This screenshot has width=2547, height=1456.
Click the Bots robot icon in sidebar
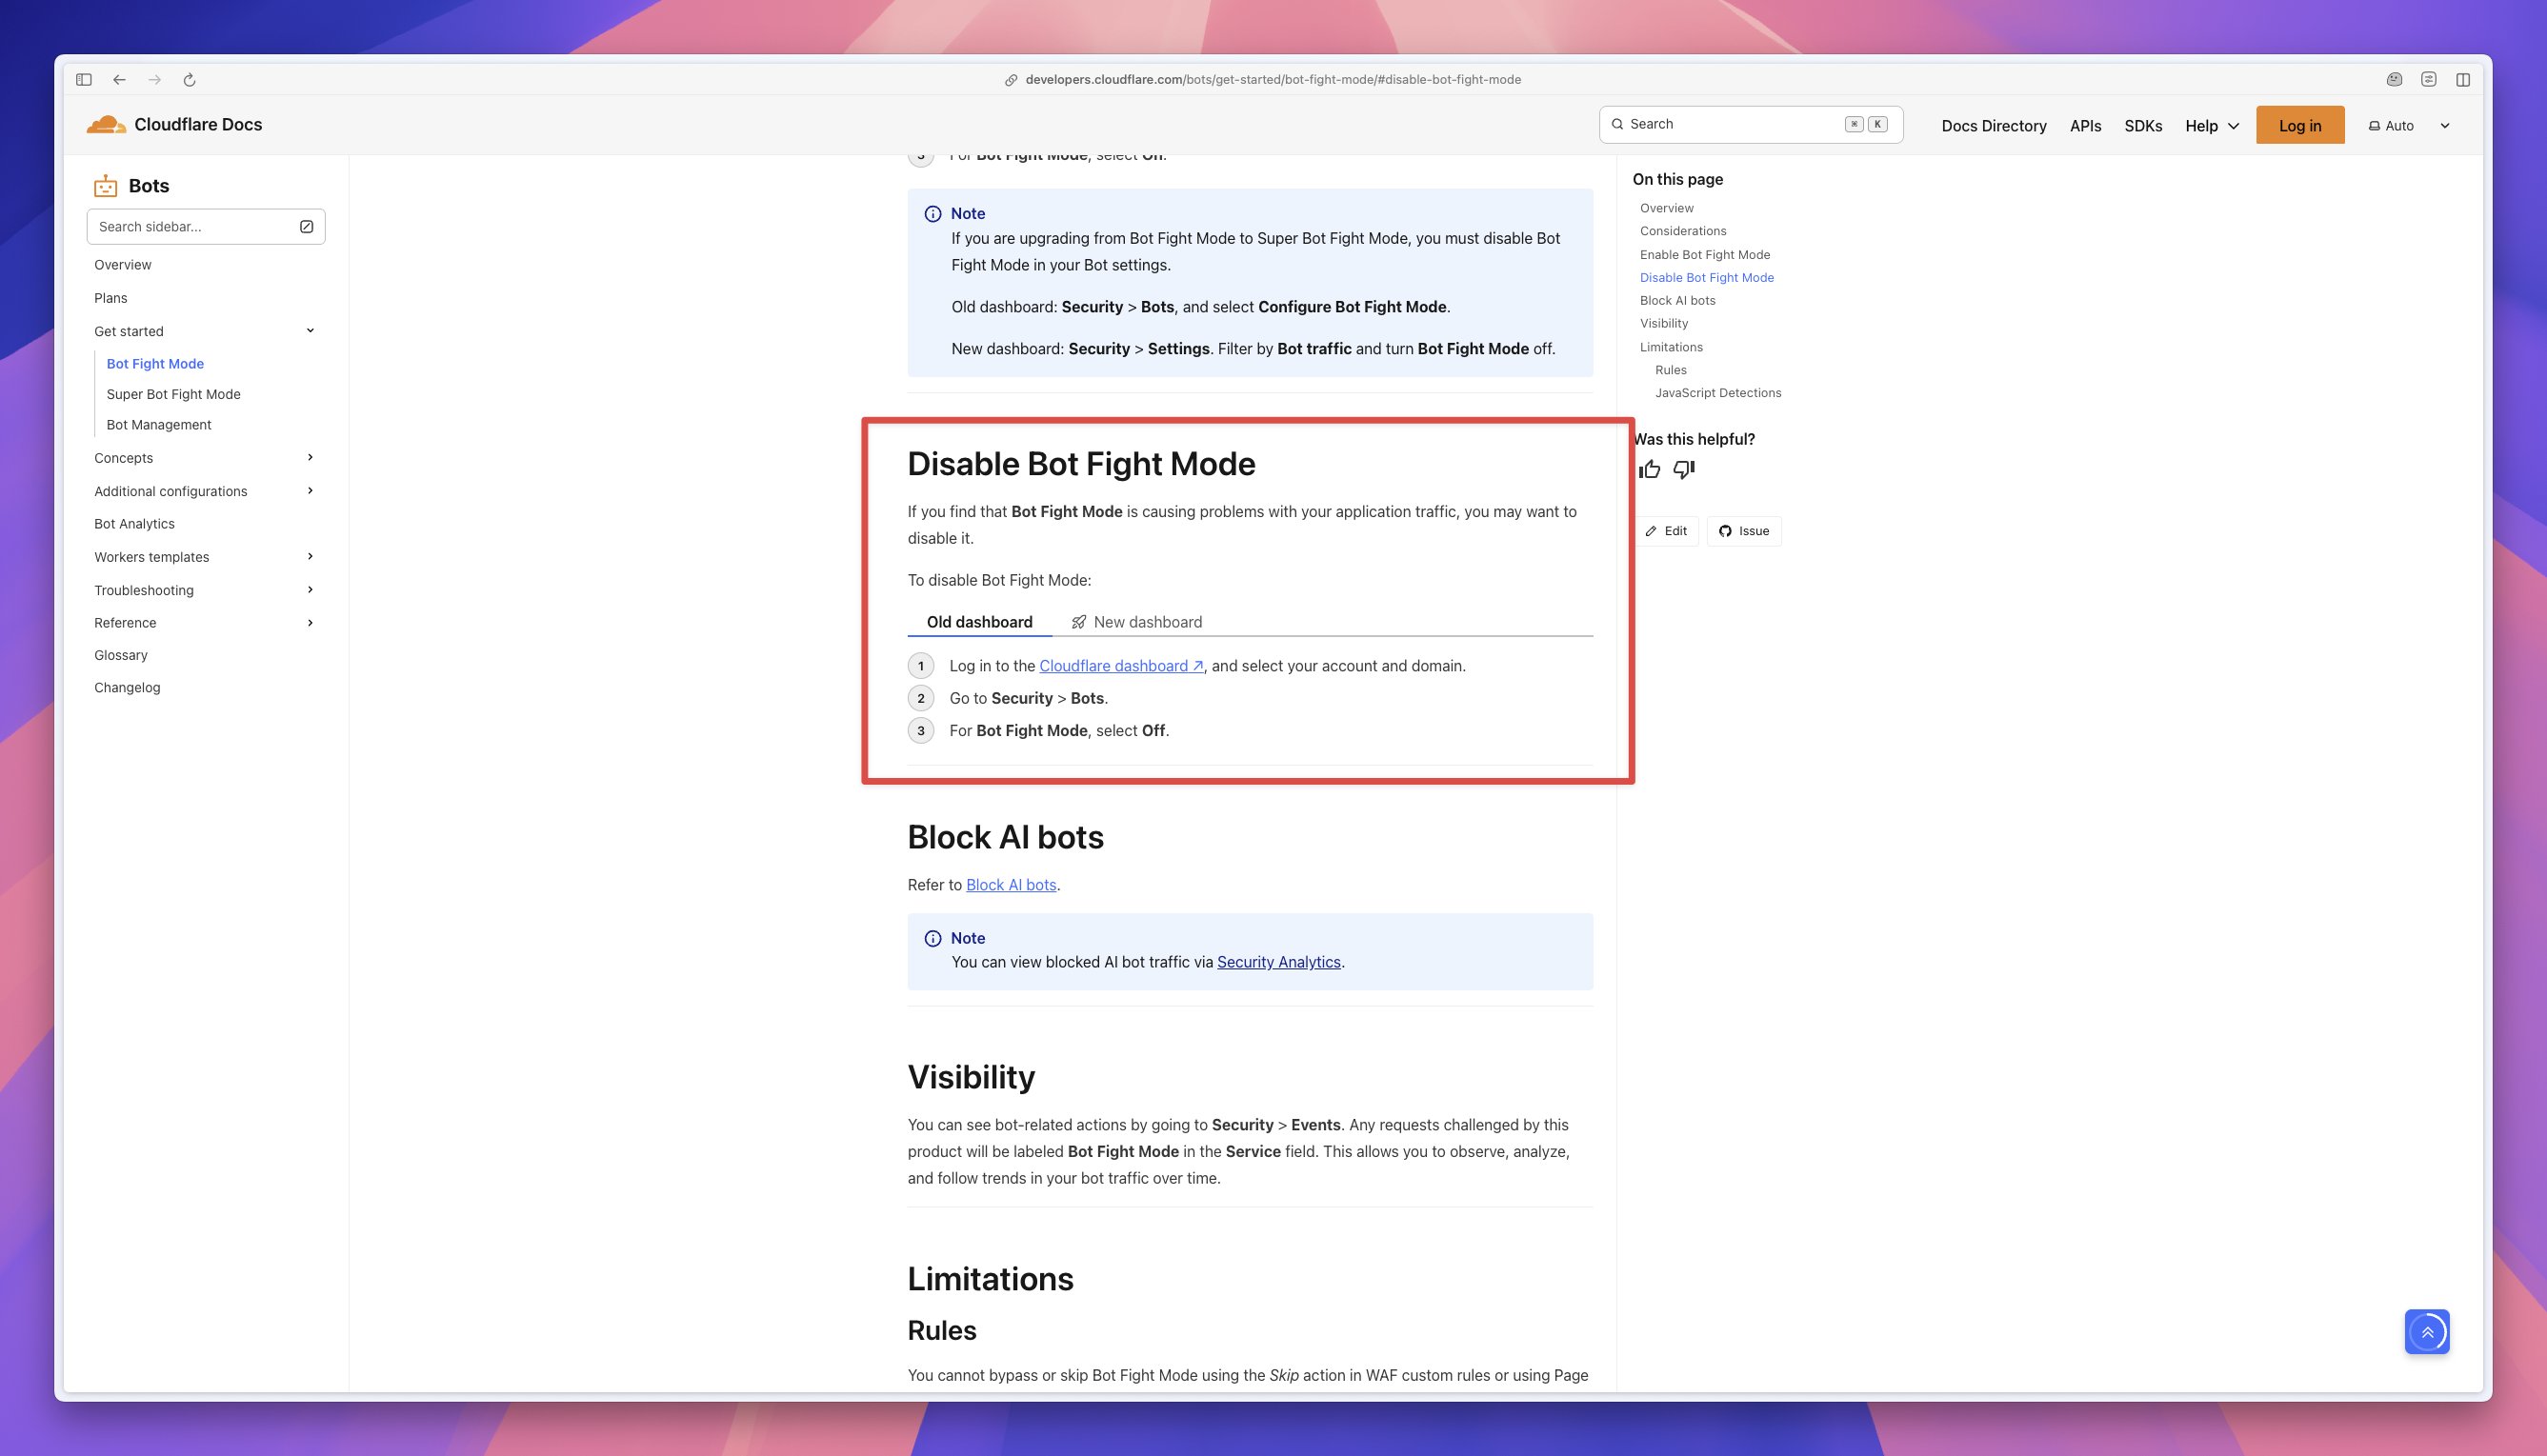coord(106,186)
